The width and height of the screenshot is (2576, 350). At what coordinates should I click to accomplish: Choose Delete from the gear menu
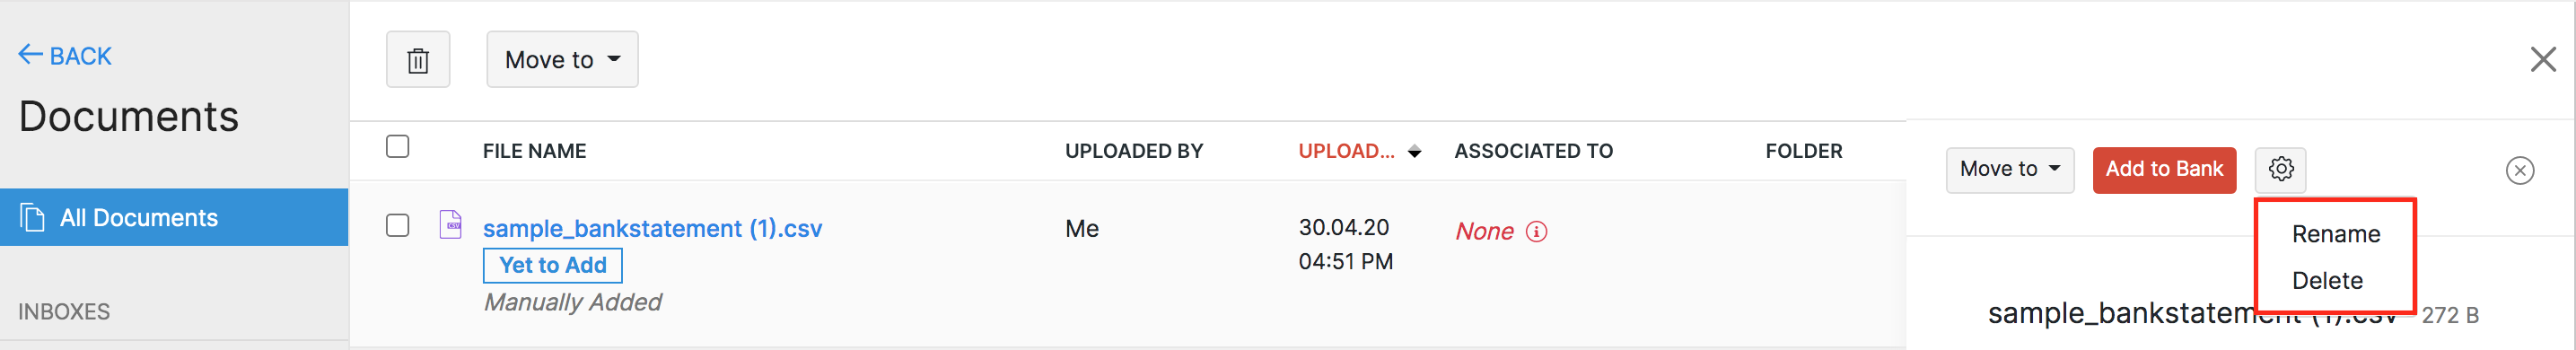(x=2326, y=281)
